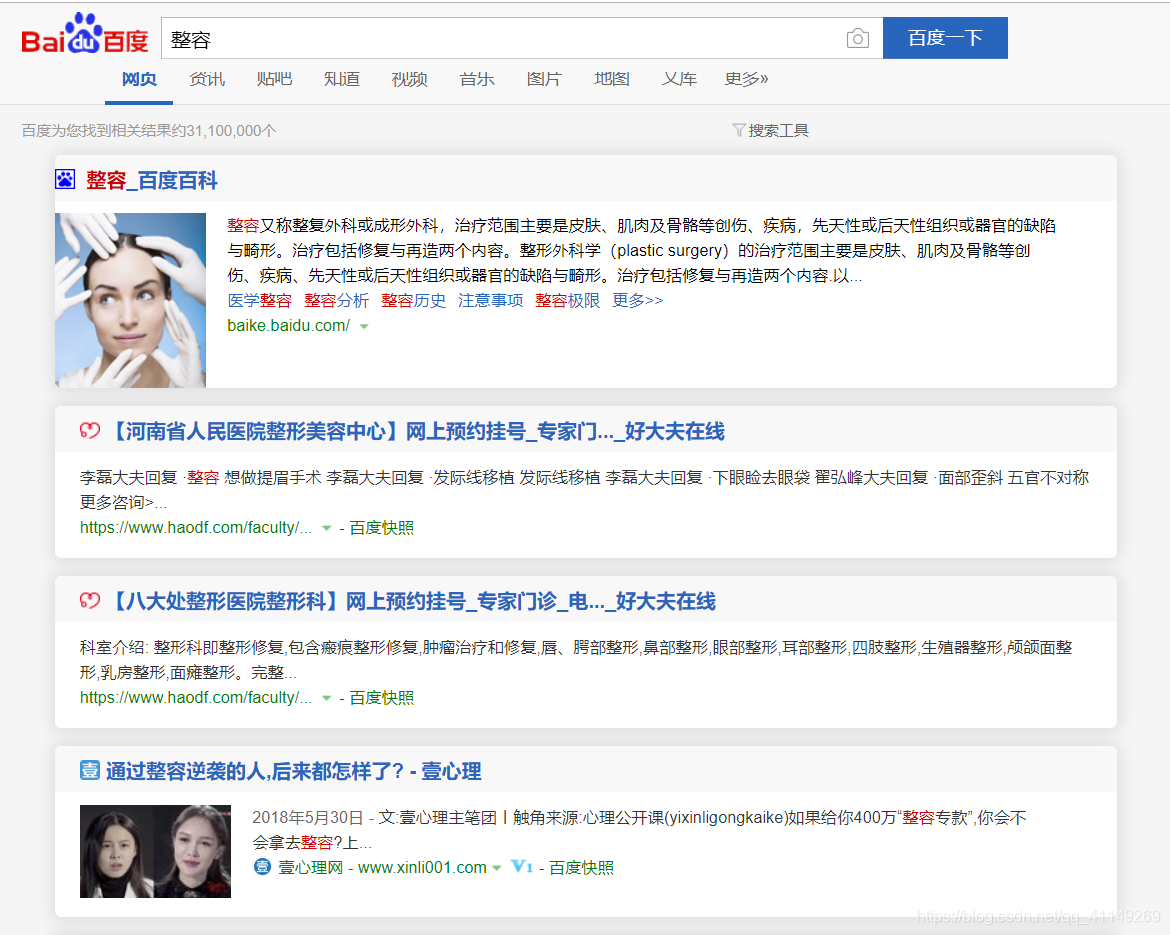Open the 地图 tab
Image resolution: width=1170 pixels, height=935 pixels.
coord(612,79)
